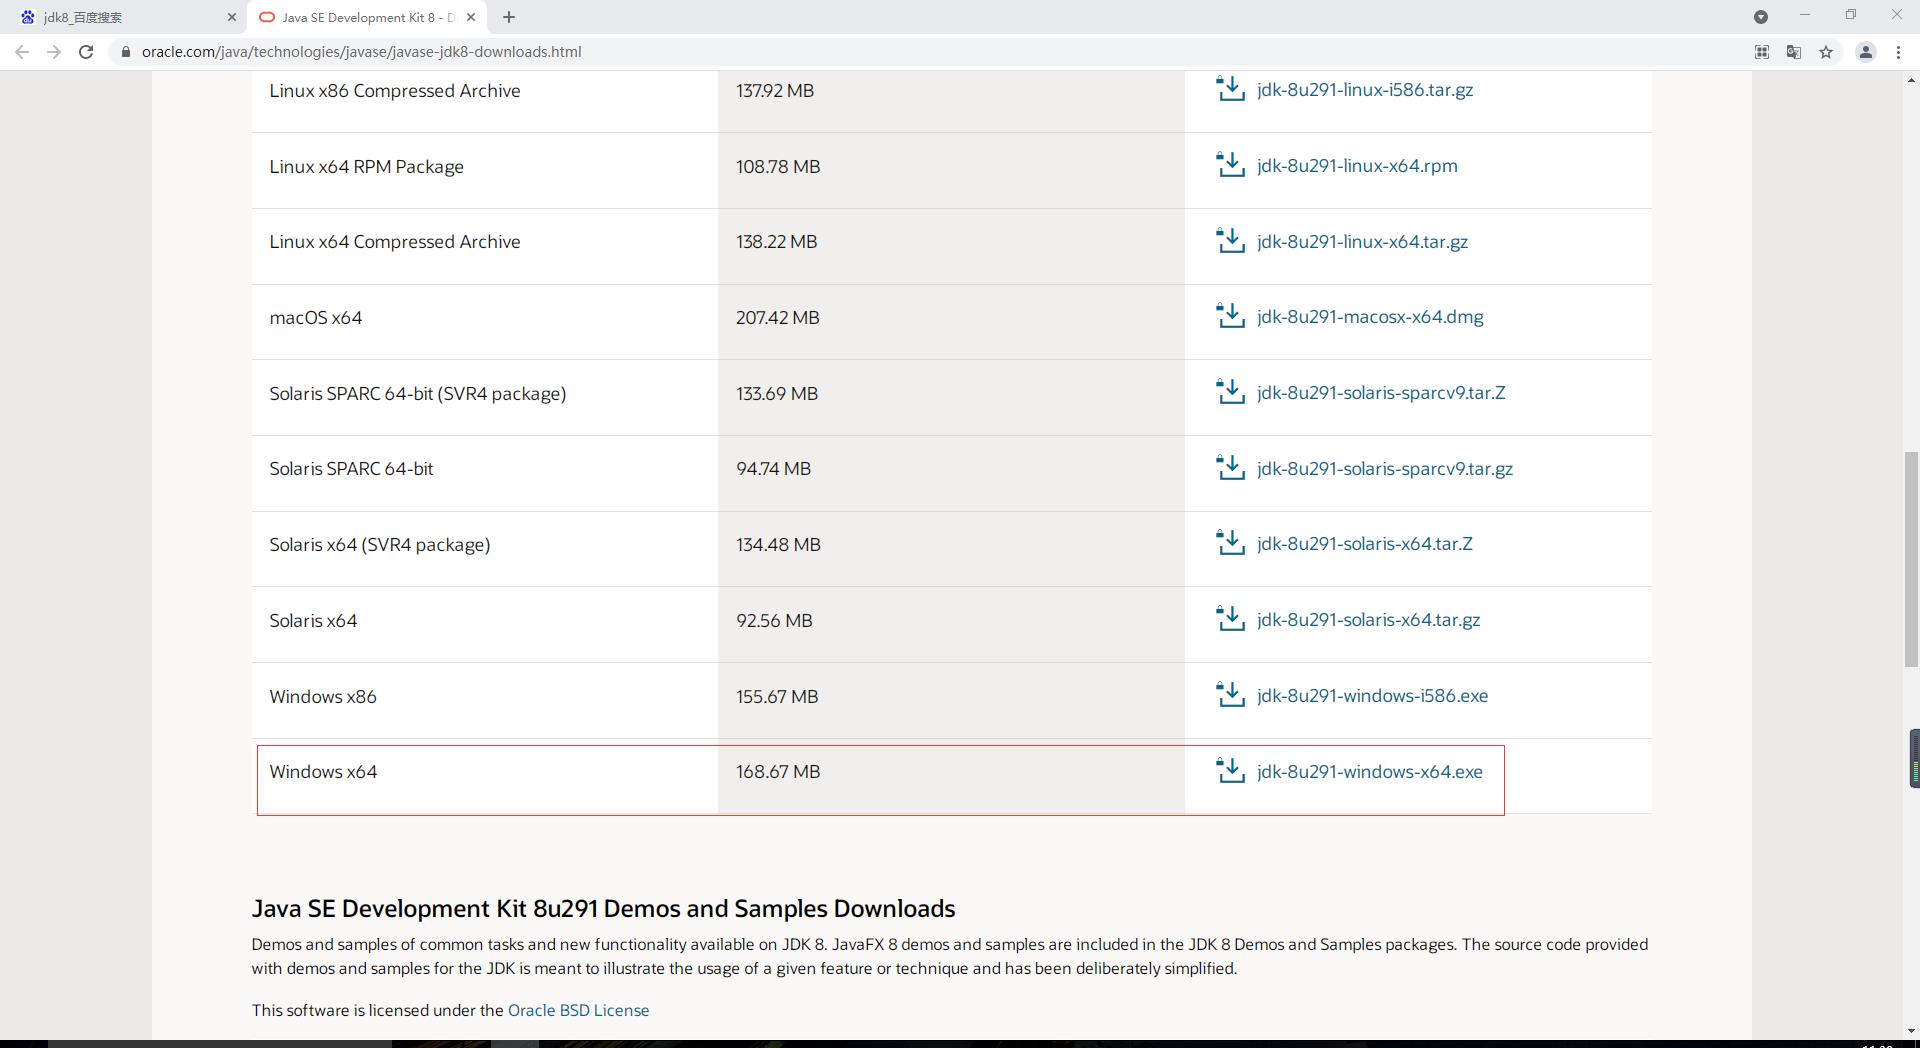Open jdk-8u291-linux-x64.tar.gz download link

(1362, 242)
